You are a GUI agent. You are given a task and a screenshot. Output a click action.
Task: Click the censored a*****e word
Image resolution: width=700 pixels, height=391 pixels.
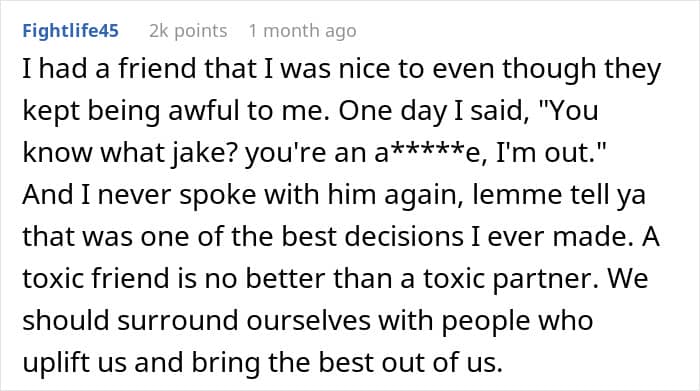pos(429,153)
